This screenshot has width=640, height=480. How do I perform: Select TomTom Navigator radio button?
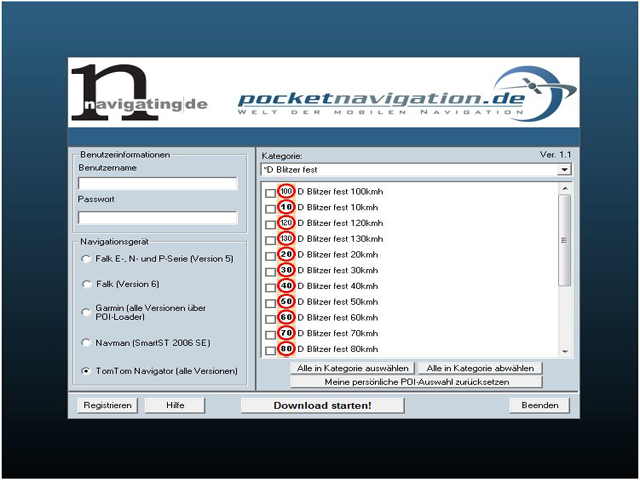click(x=85, y=371)
